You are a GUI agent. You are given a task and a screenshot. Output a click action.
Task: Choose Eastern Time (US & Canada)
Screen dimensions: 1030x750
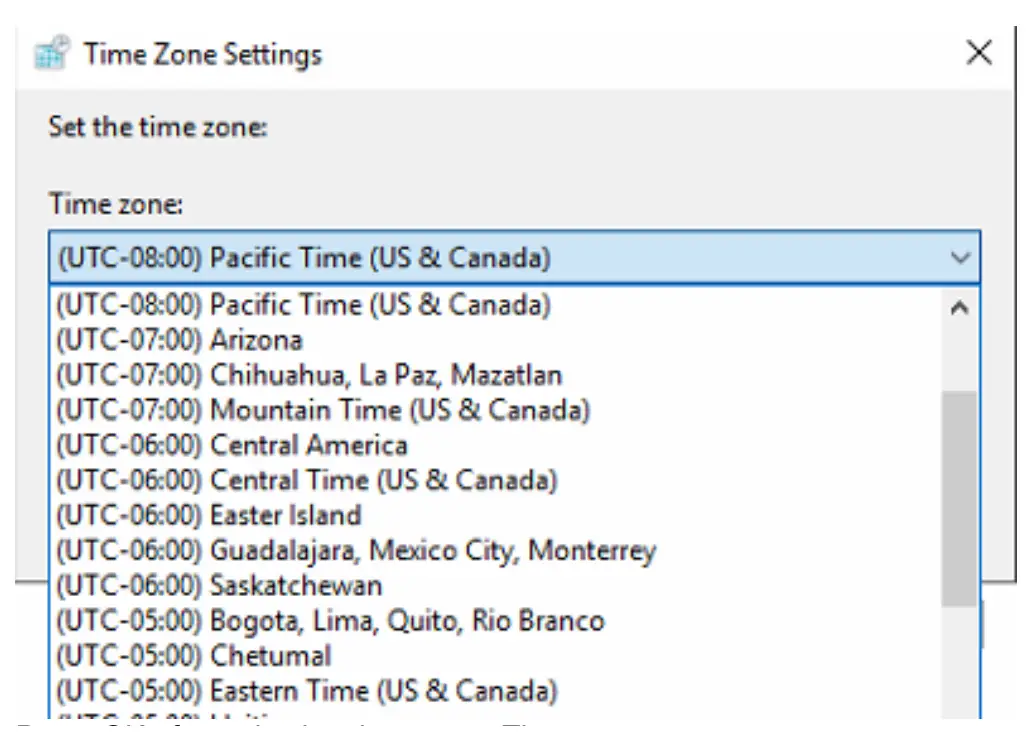[x=290, y=690]
